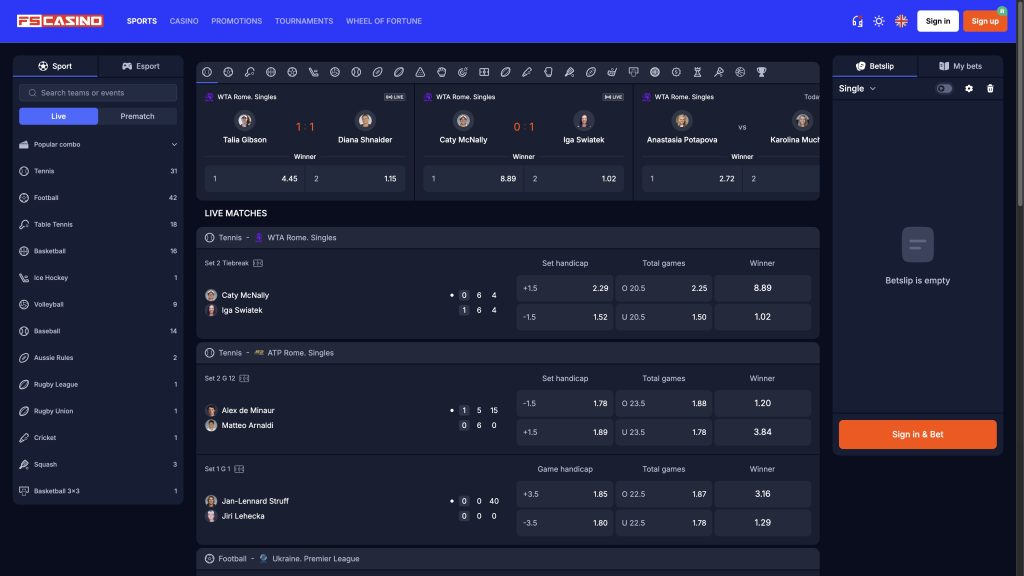The image size is (1024, 576).
Task: Toggle the betslip switch beside settings
Action: click(x=944, y=88)
